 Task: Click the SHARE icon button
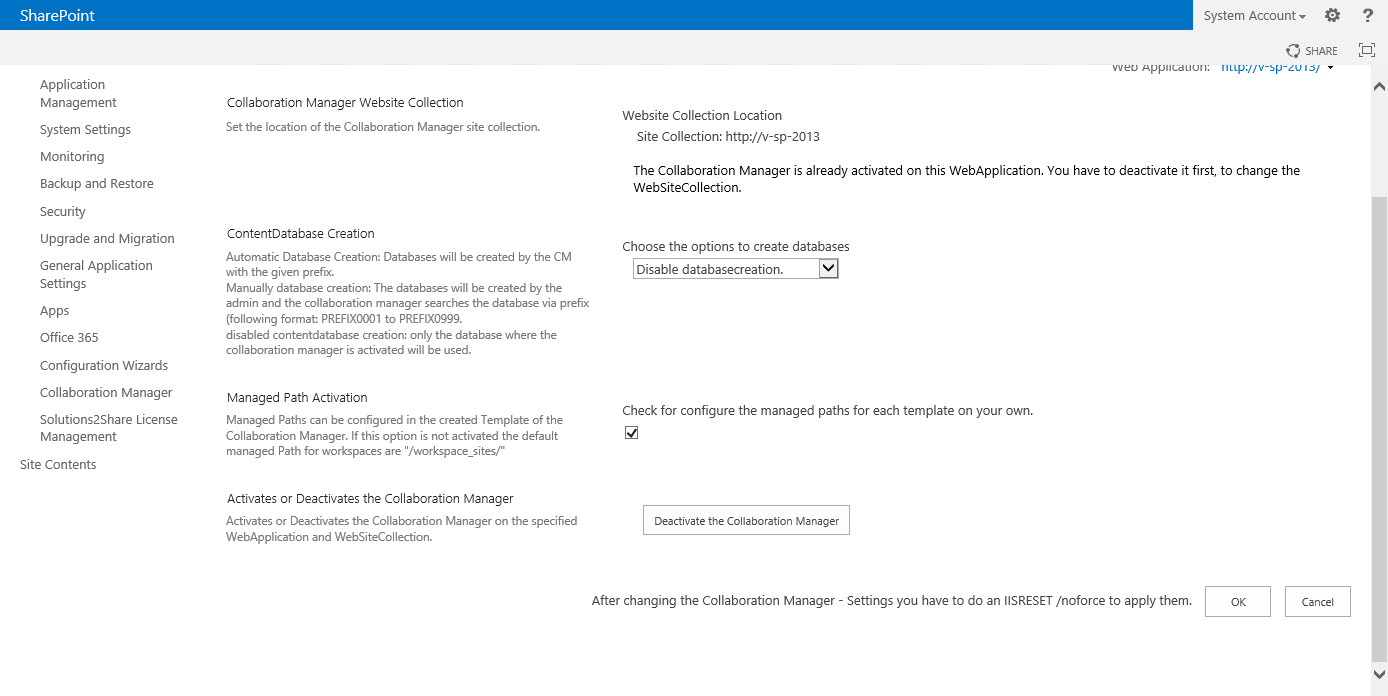(1312, 51)
